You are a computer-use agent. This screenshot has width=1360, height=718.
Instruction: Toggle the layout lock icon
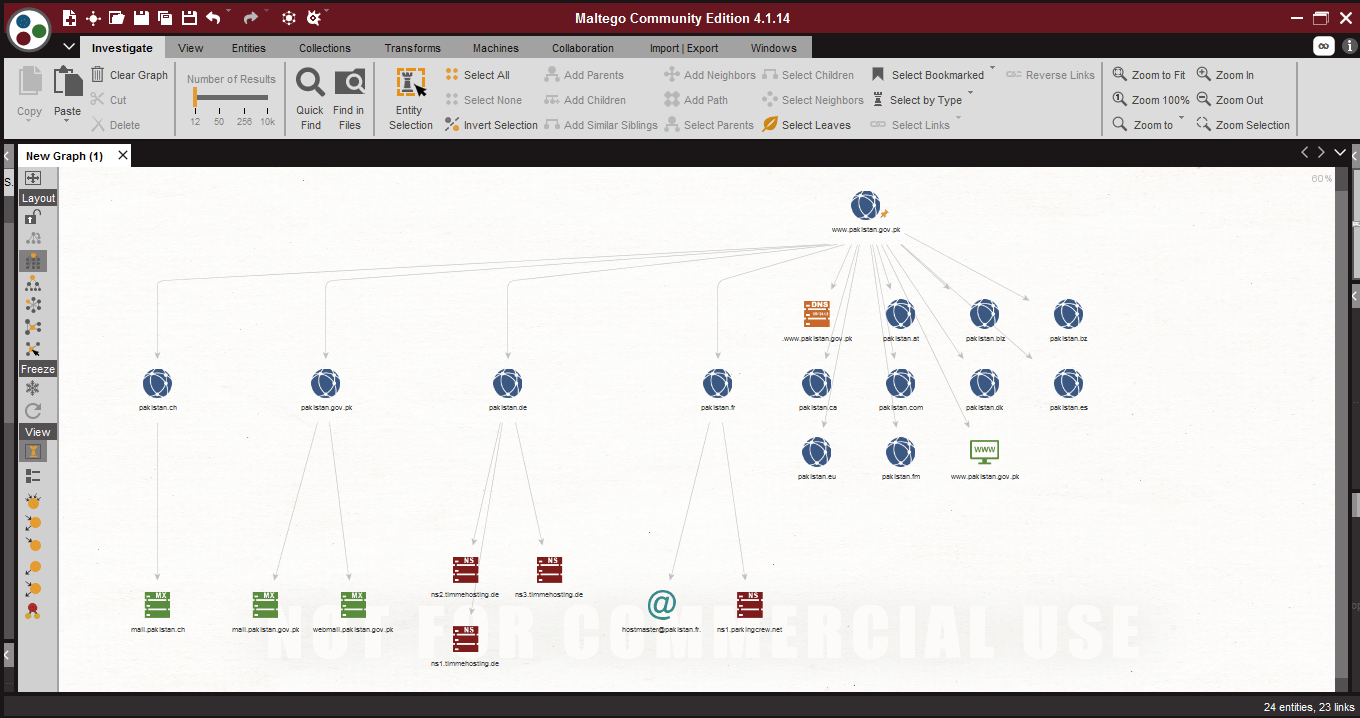[x=33, y=216]
